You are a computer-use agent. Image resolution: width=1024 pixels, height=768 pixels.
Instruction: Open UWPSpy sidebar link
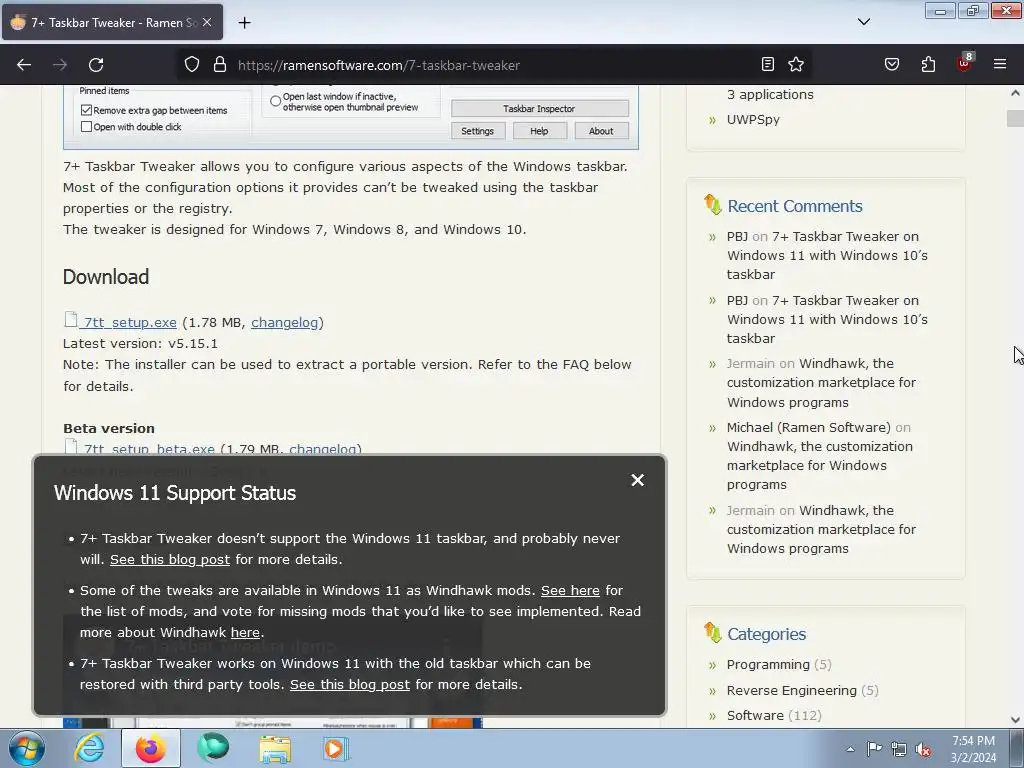[x=753, y=120]
